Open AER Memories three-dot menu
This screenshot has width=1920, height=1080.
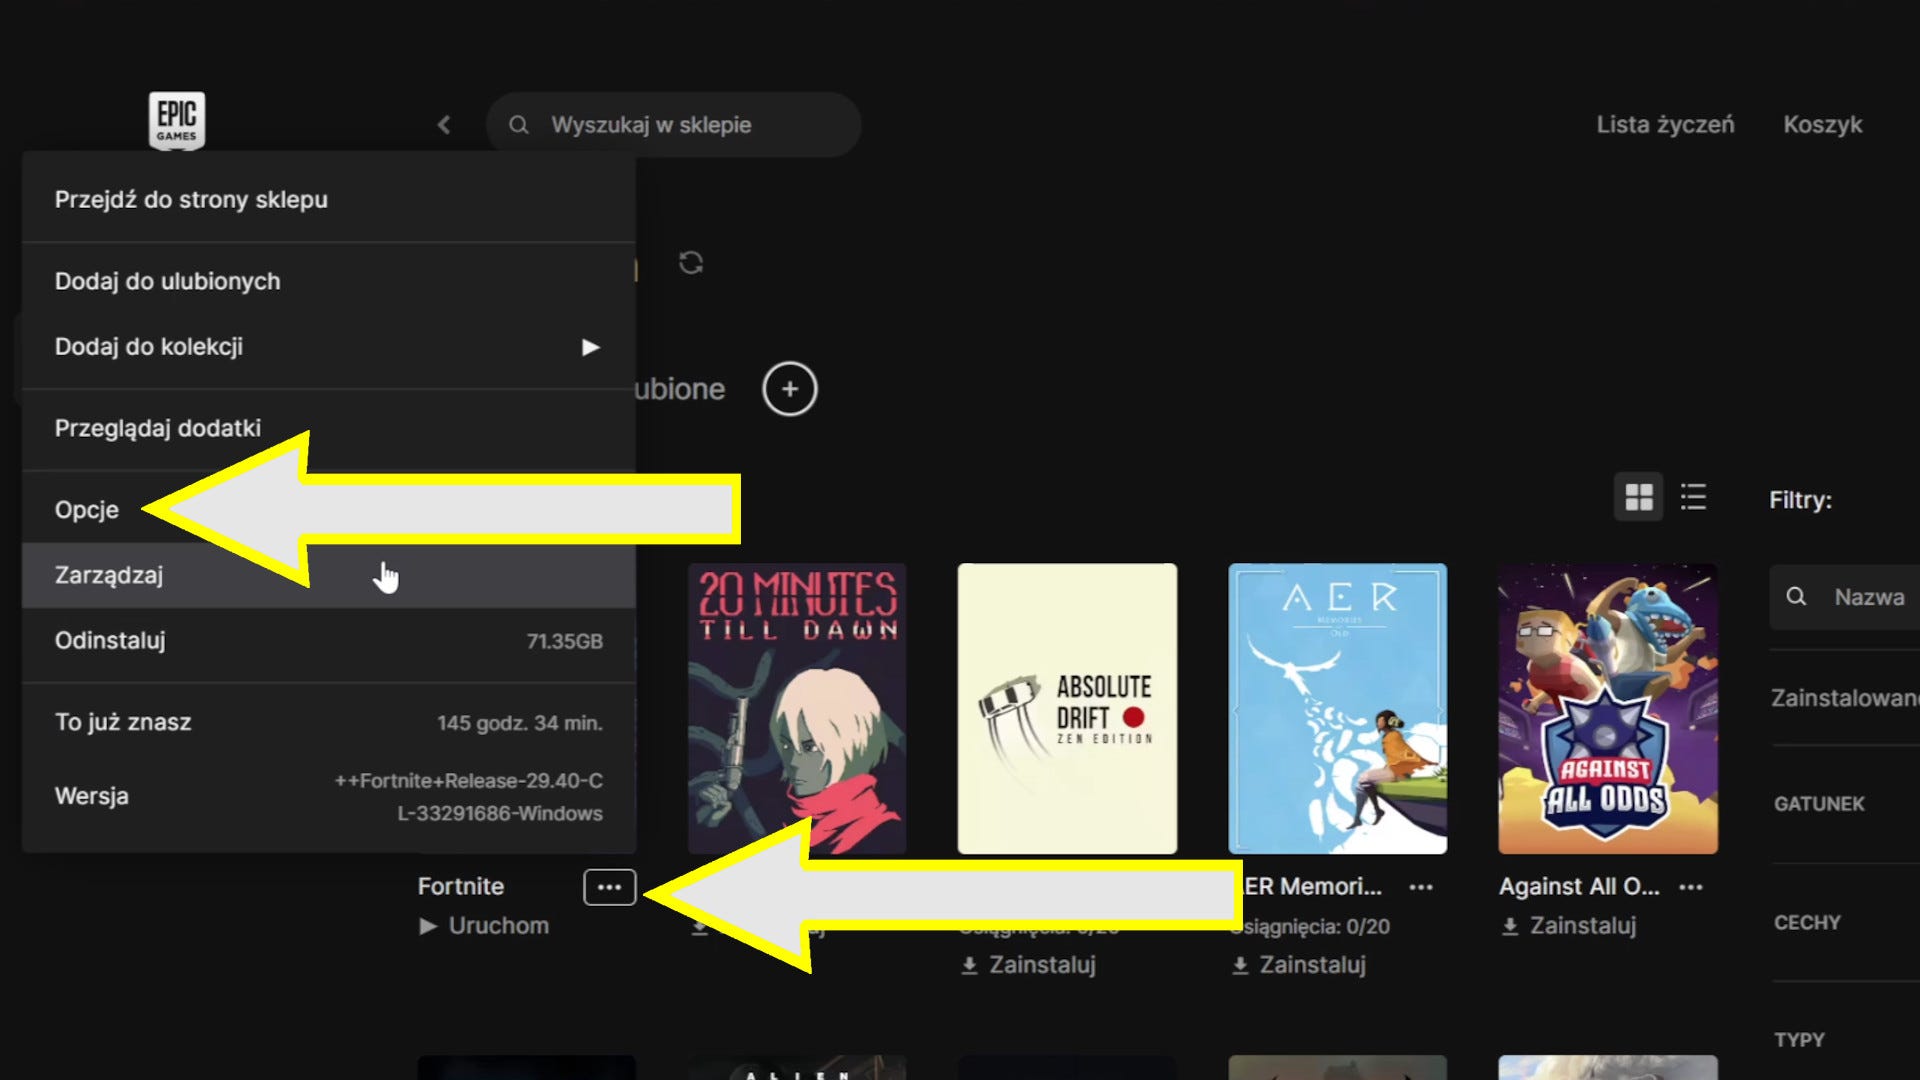pyautogui.click(x=1421, y=887)
